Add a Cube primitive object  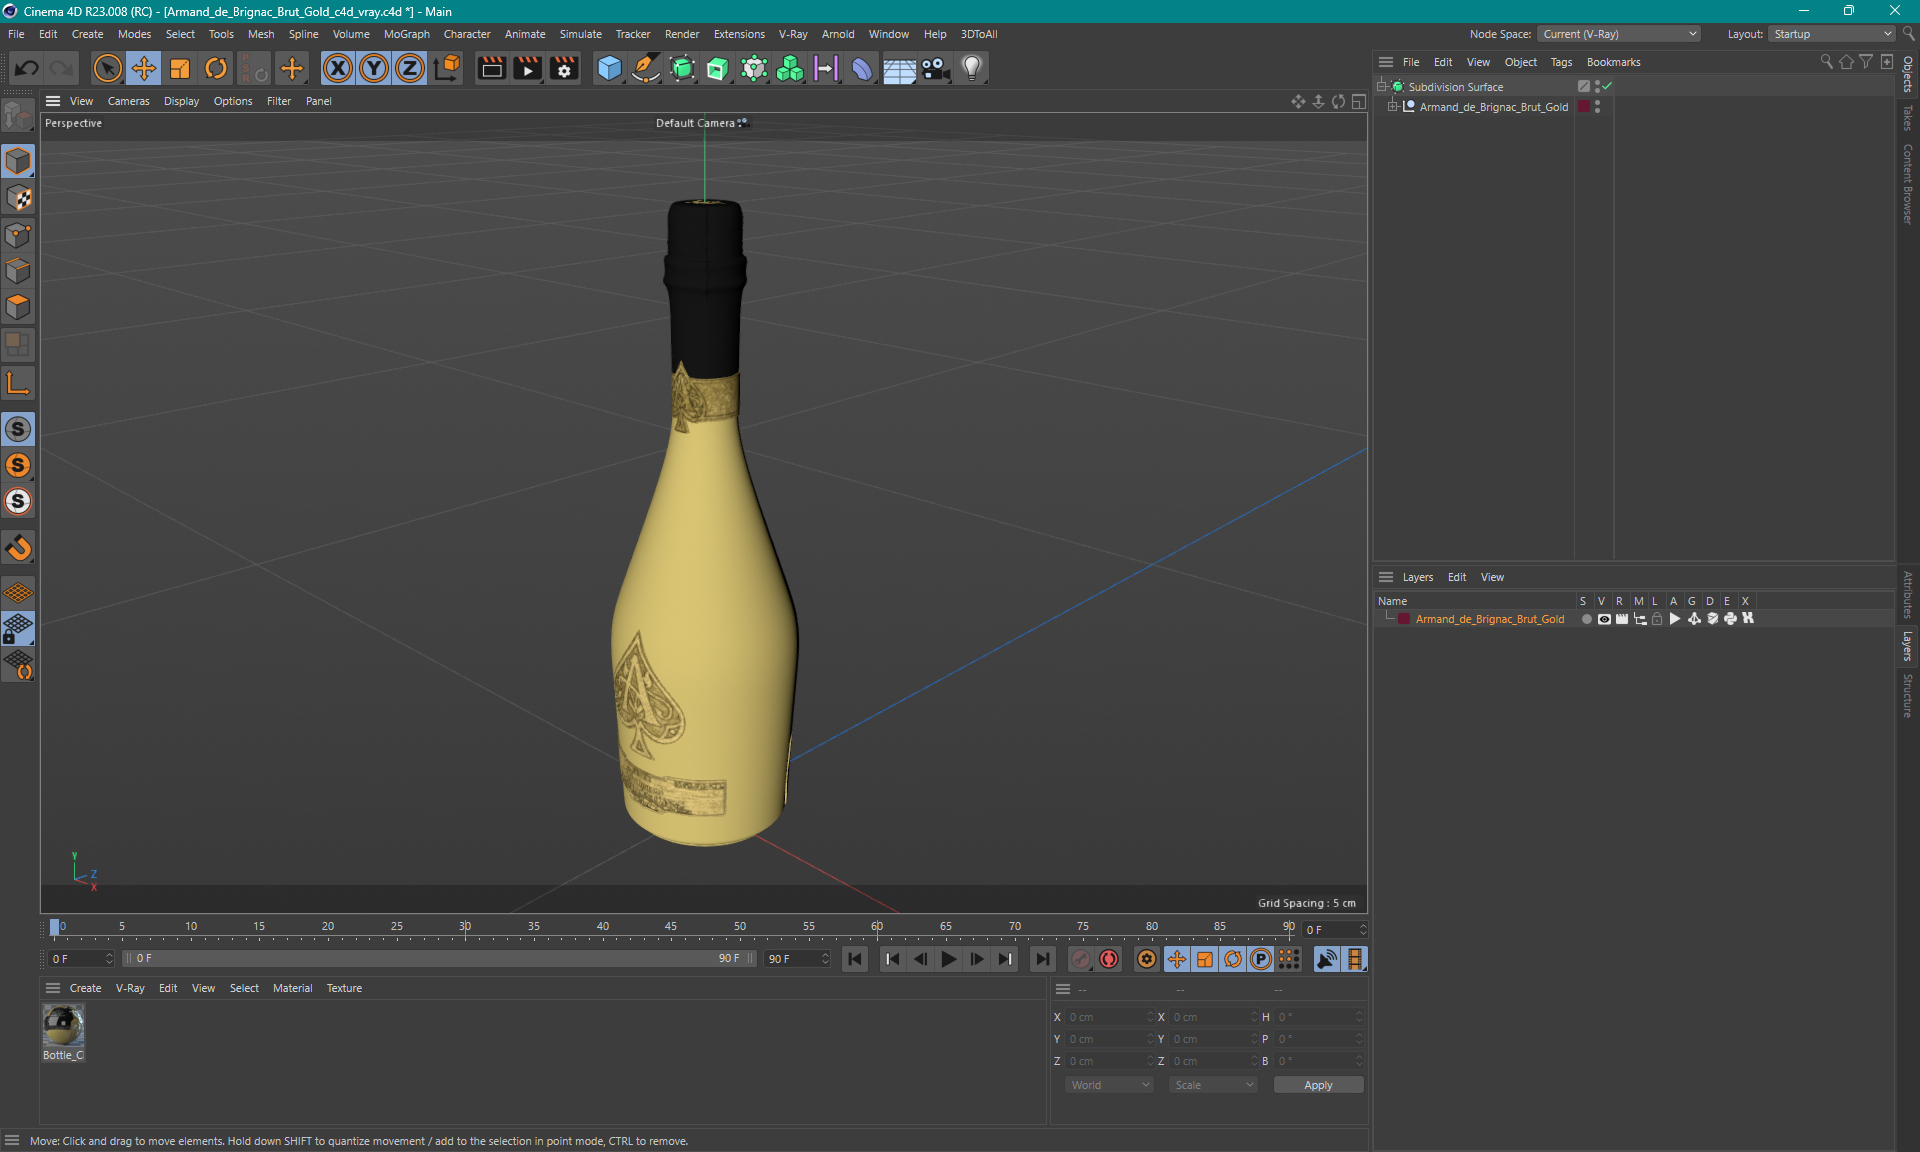pos(609,68)
